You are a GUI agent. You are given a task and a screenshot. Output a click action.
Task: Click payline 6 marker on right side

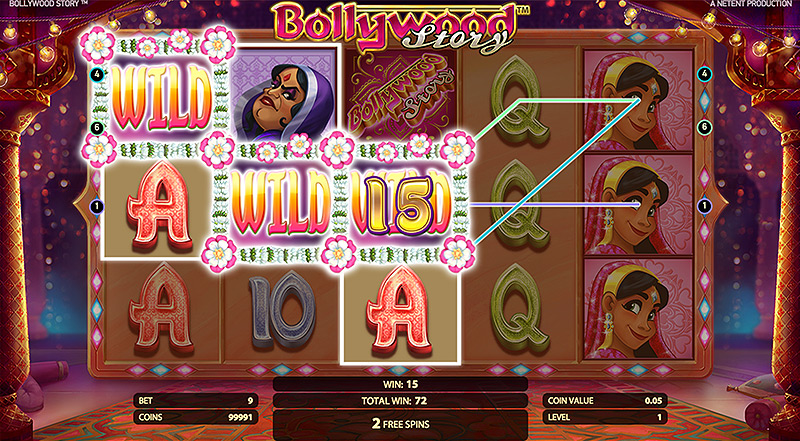pos(704,128)
